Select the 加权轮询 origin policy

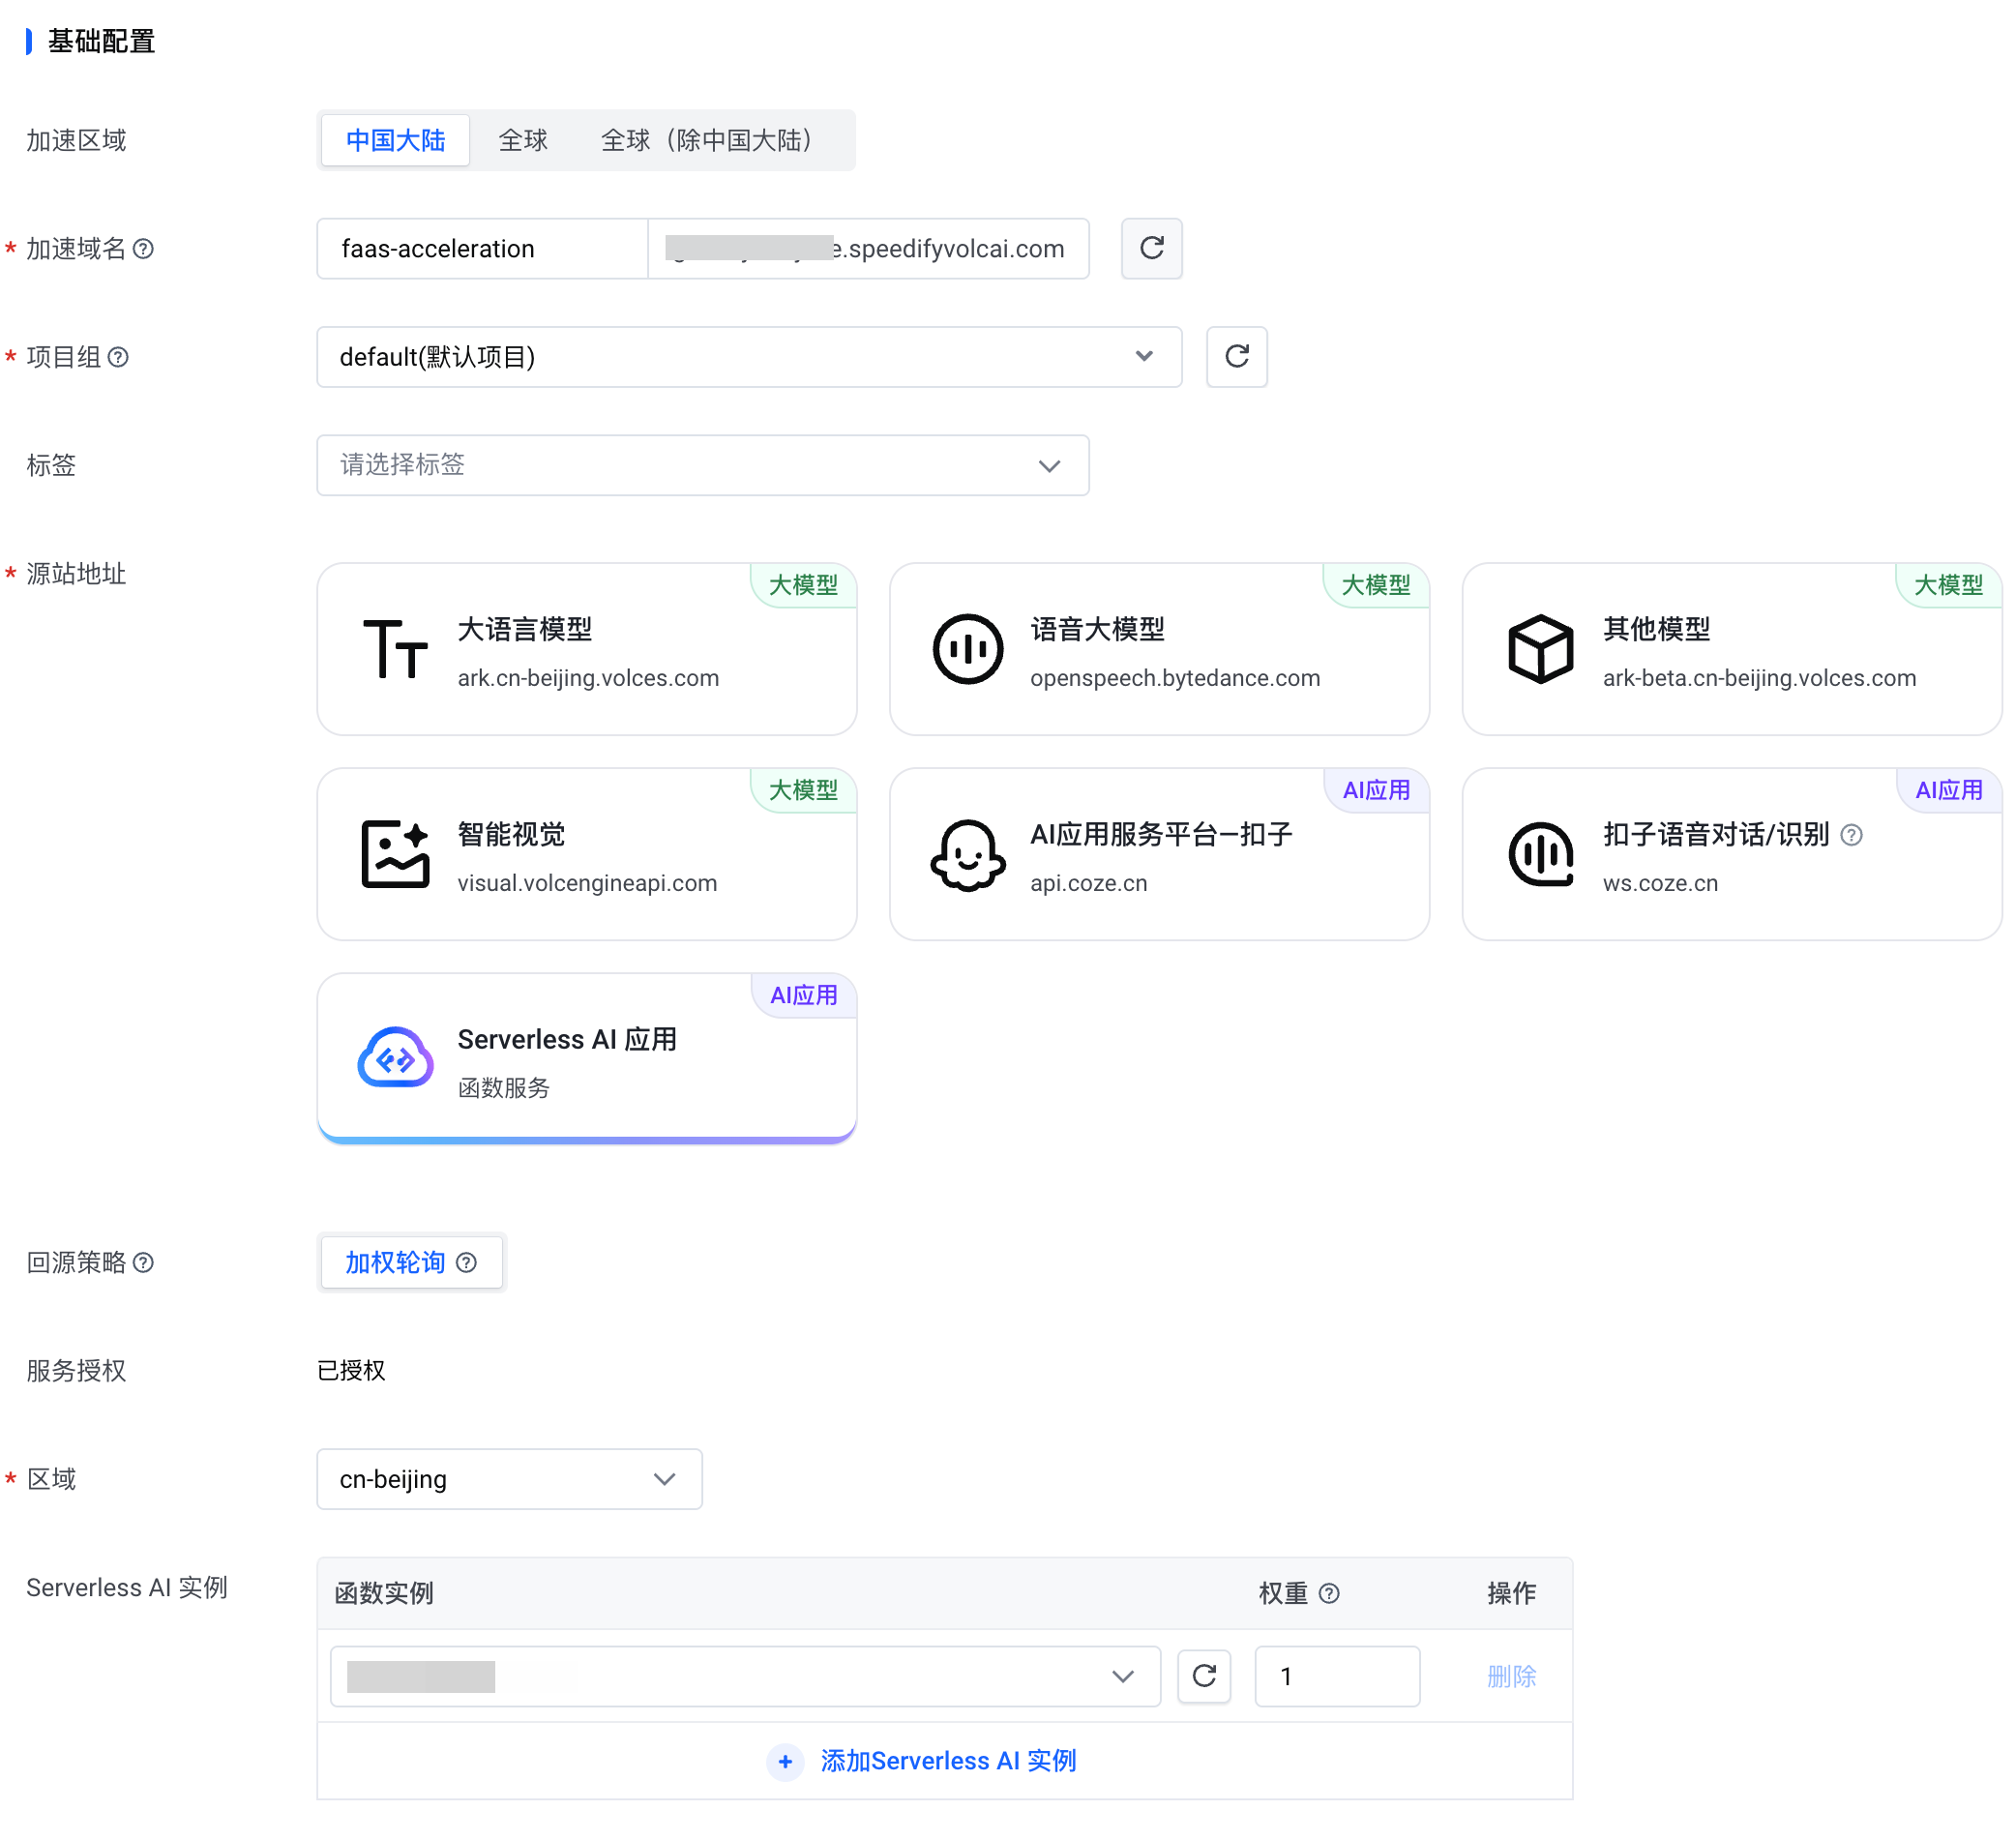coord(411,1263)
